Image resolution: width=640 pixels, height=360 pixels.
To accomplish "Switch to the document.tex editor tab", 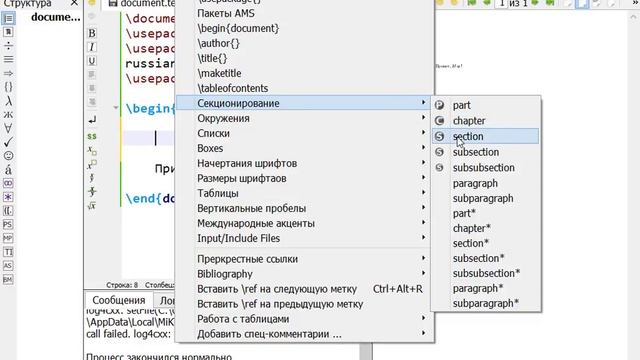I will pyautogui.click(x=142, y=4).
